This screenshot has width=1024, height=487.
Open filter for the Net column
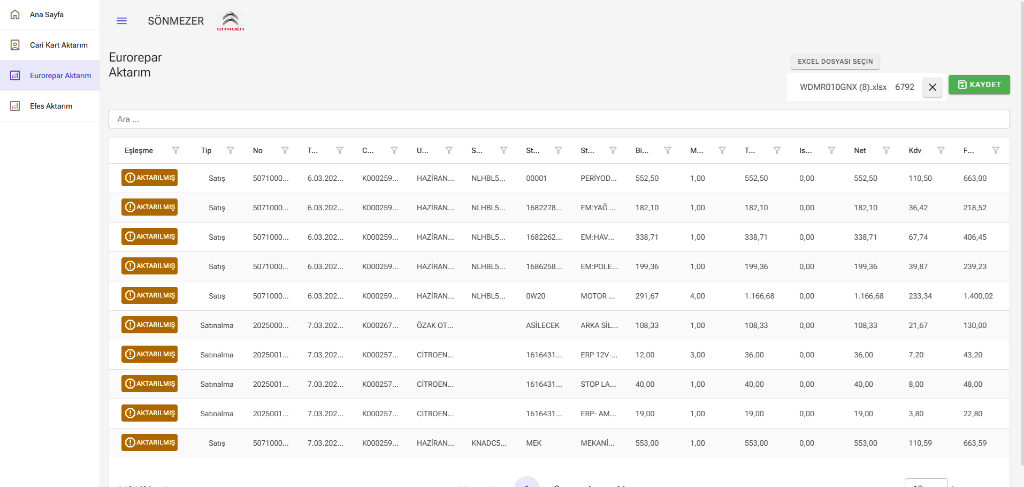pos(886,151)
